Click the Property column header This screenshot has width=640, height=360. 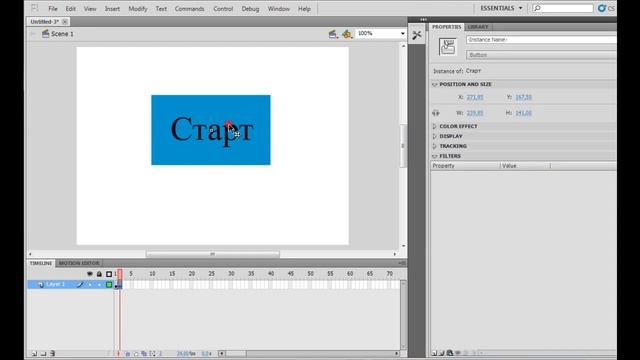465,166
